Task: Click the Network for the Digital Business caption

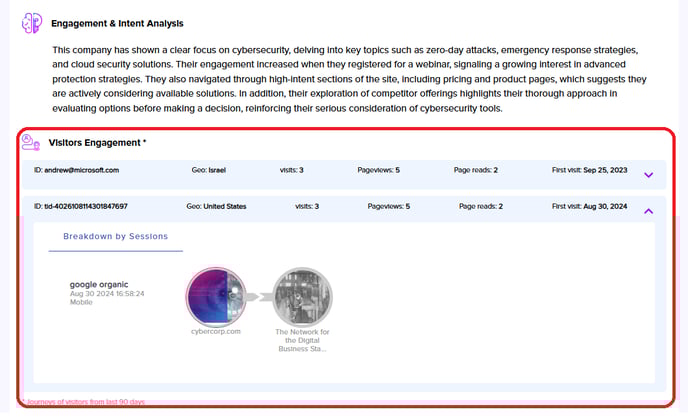Action: coord(302,340)
